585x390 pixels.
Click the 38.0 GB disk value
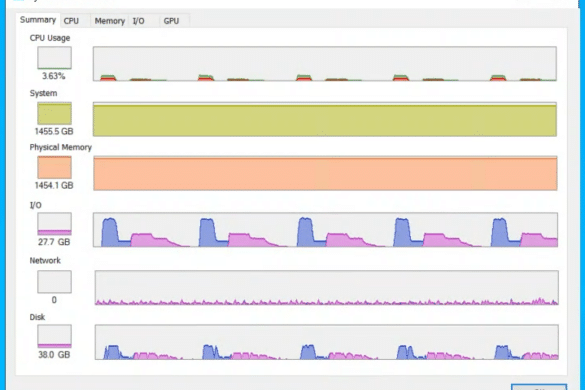click(54, 355)
